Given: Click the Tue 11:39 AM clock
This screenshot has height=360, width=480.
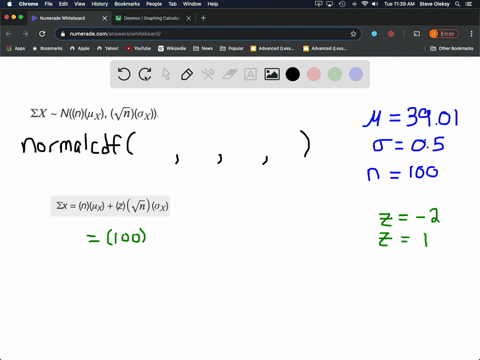Looking at the screenshot, I should pos(399,4).
